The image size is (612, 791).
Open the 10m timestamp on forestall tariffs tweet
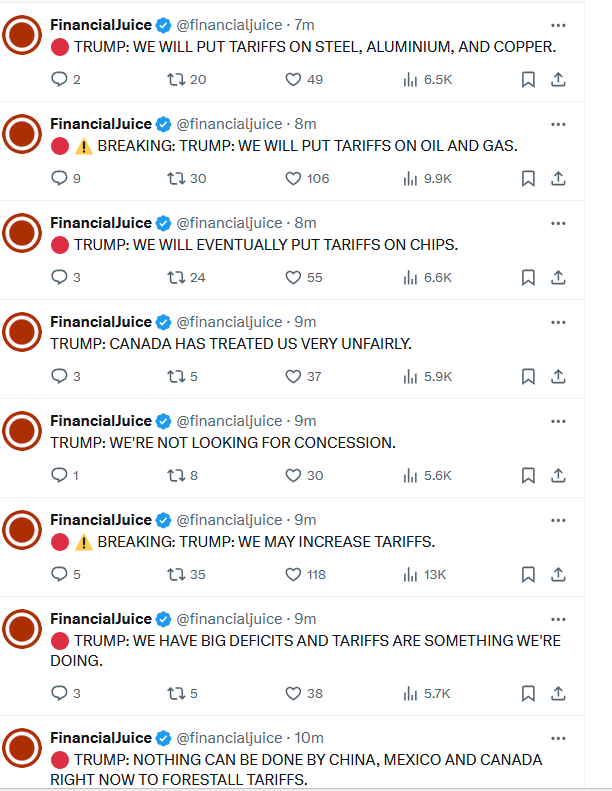[308, 738]
